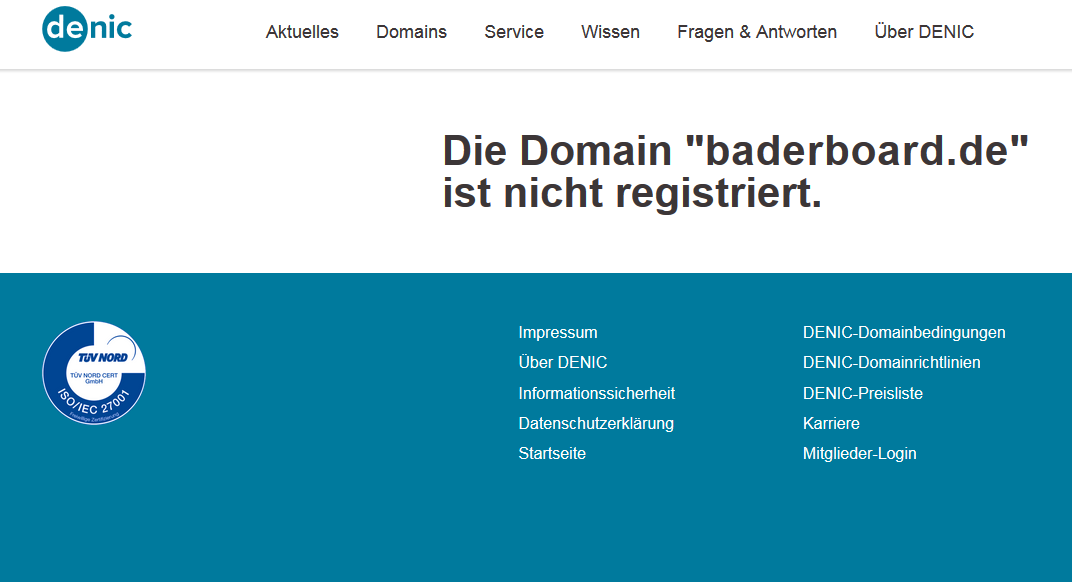
Task: Open the DENIC-Preisliste link
Action: [x=863, y=393]
